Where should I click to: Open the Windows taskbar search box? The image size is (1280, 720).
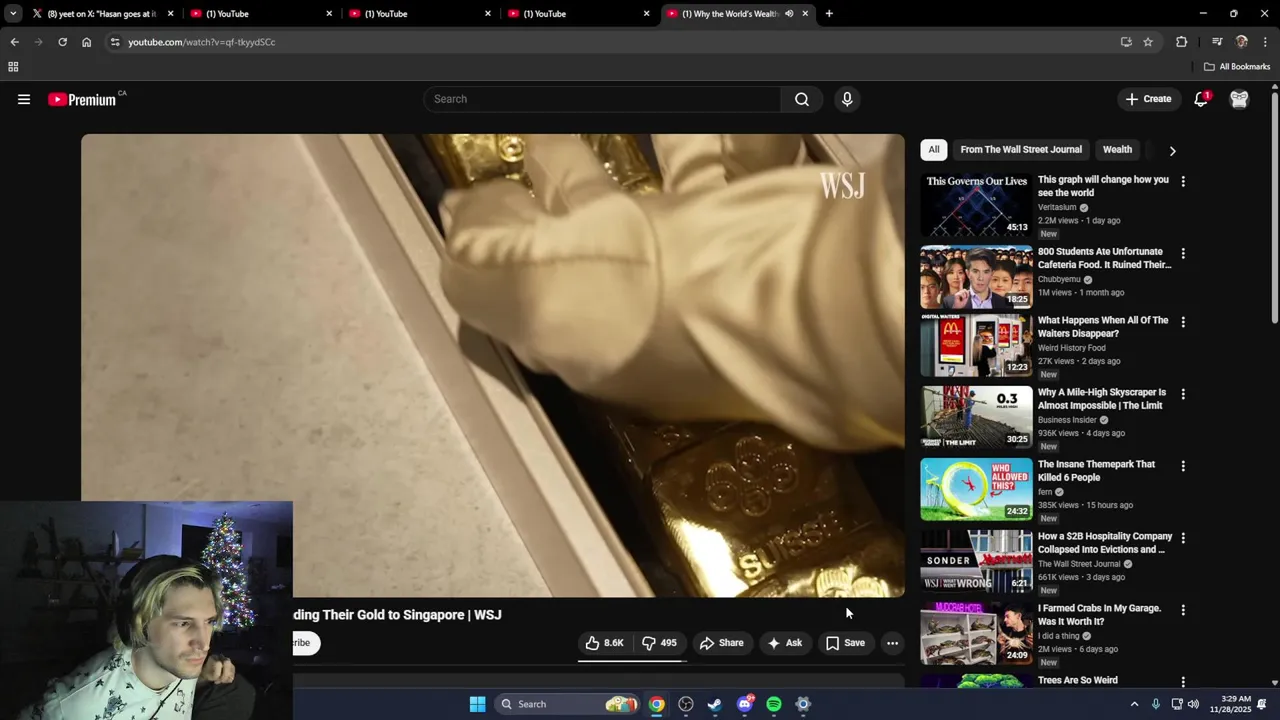click(566, 704)
